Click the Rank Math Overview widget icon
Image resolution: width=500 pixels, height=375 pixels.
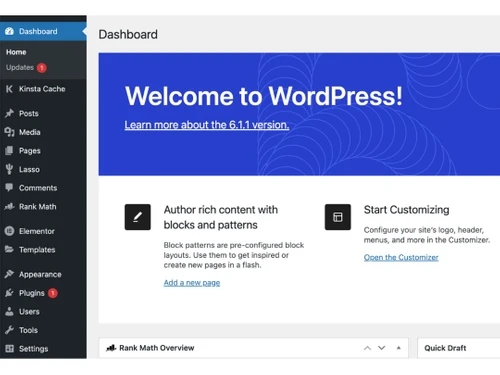pos(111,348)
